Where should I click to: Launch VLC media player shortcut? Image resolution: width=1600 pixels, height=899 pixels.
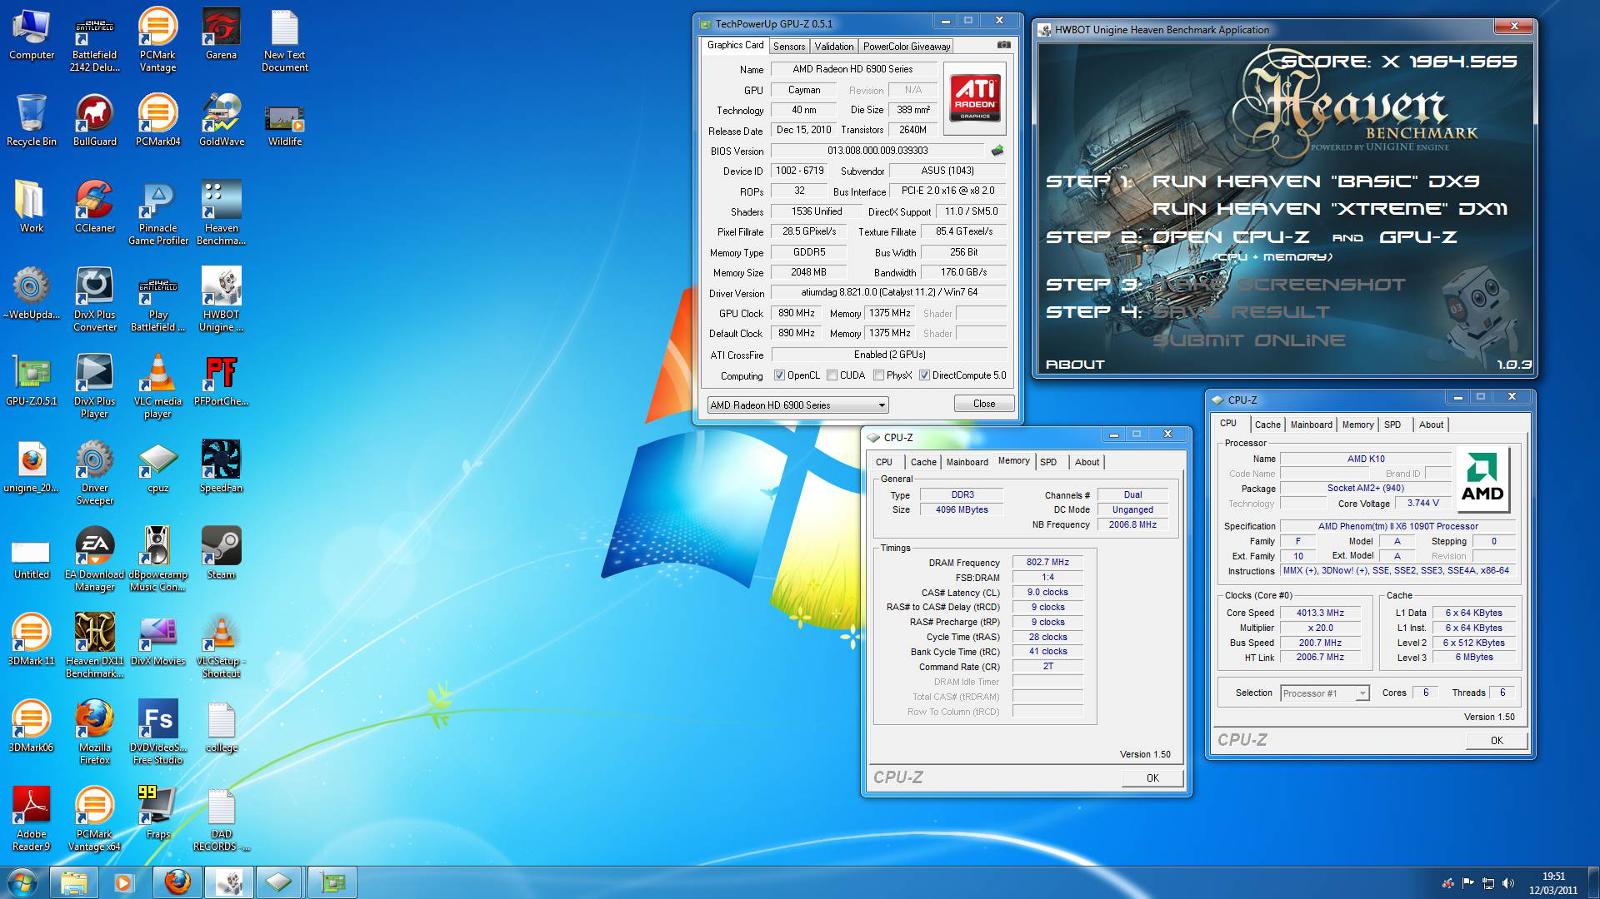coord(157,387)
